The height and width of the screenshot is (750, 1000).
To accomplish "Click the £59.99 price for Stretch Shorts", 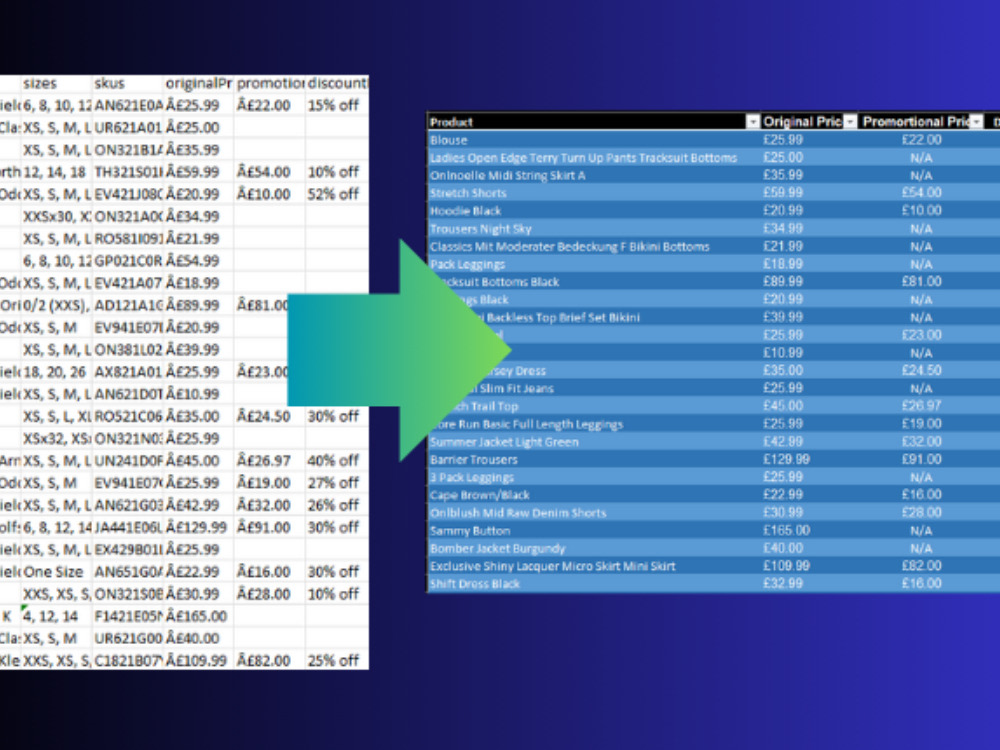I will [783, 193].
